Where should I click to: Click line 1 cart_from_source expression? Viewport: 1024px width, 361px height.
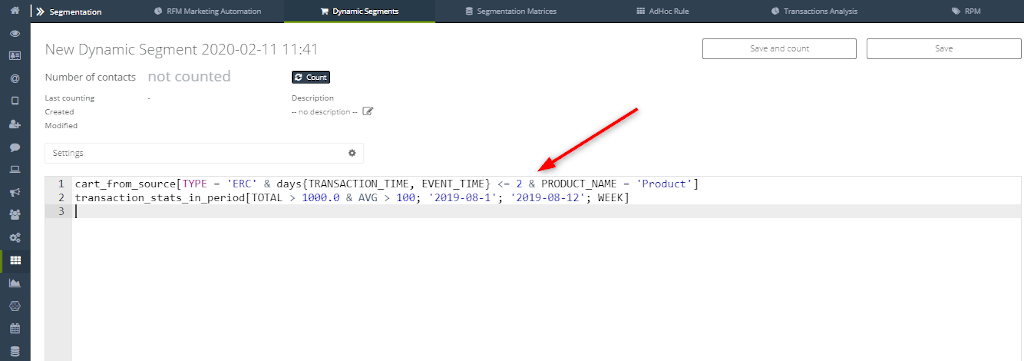387,184
